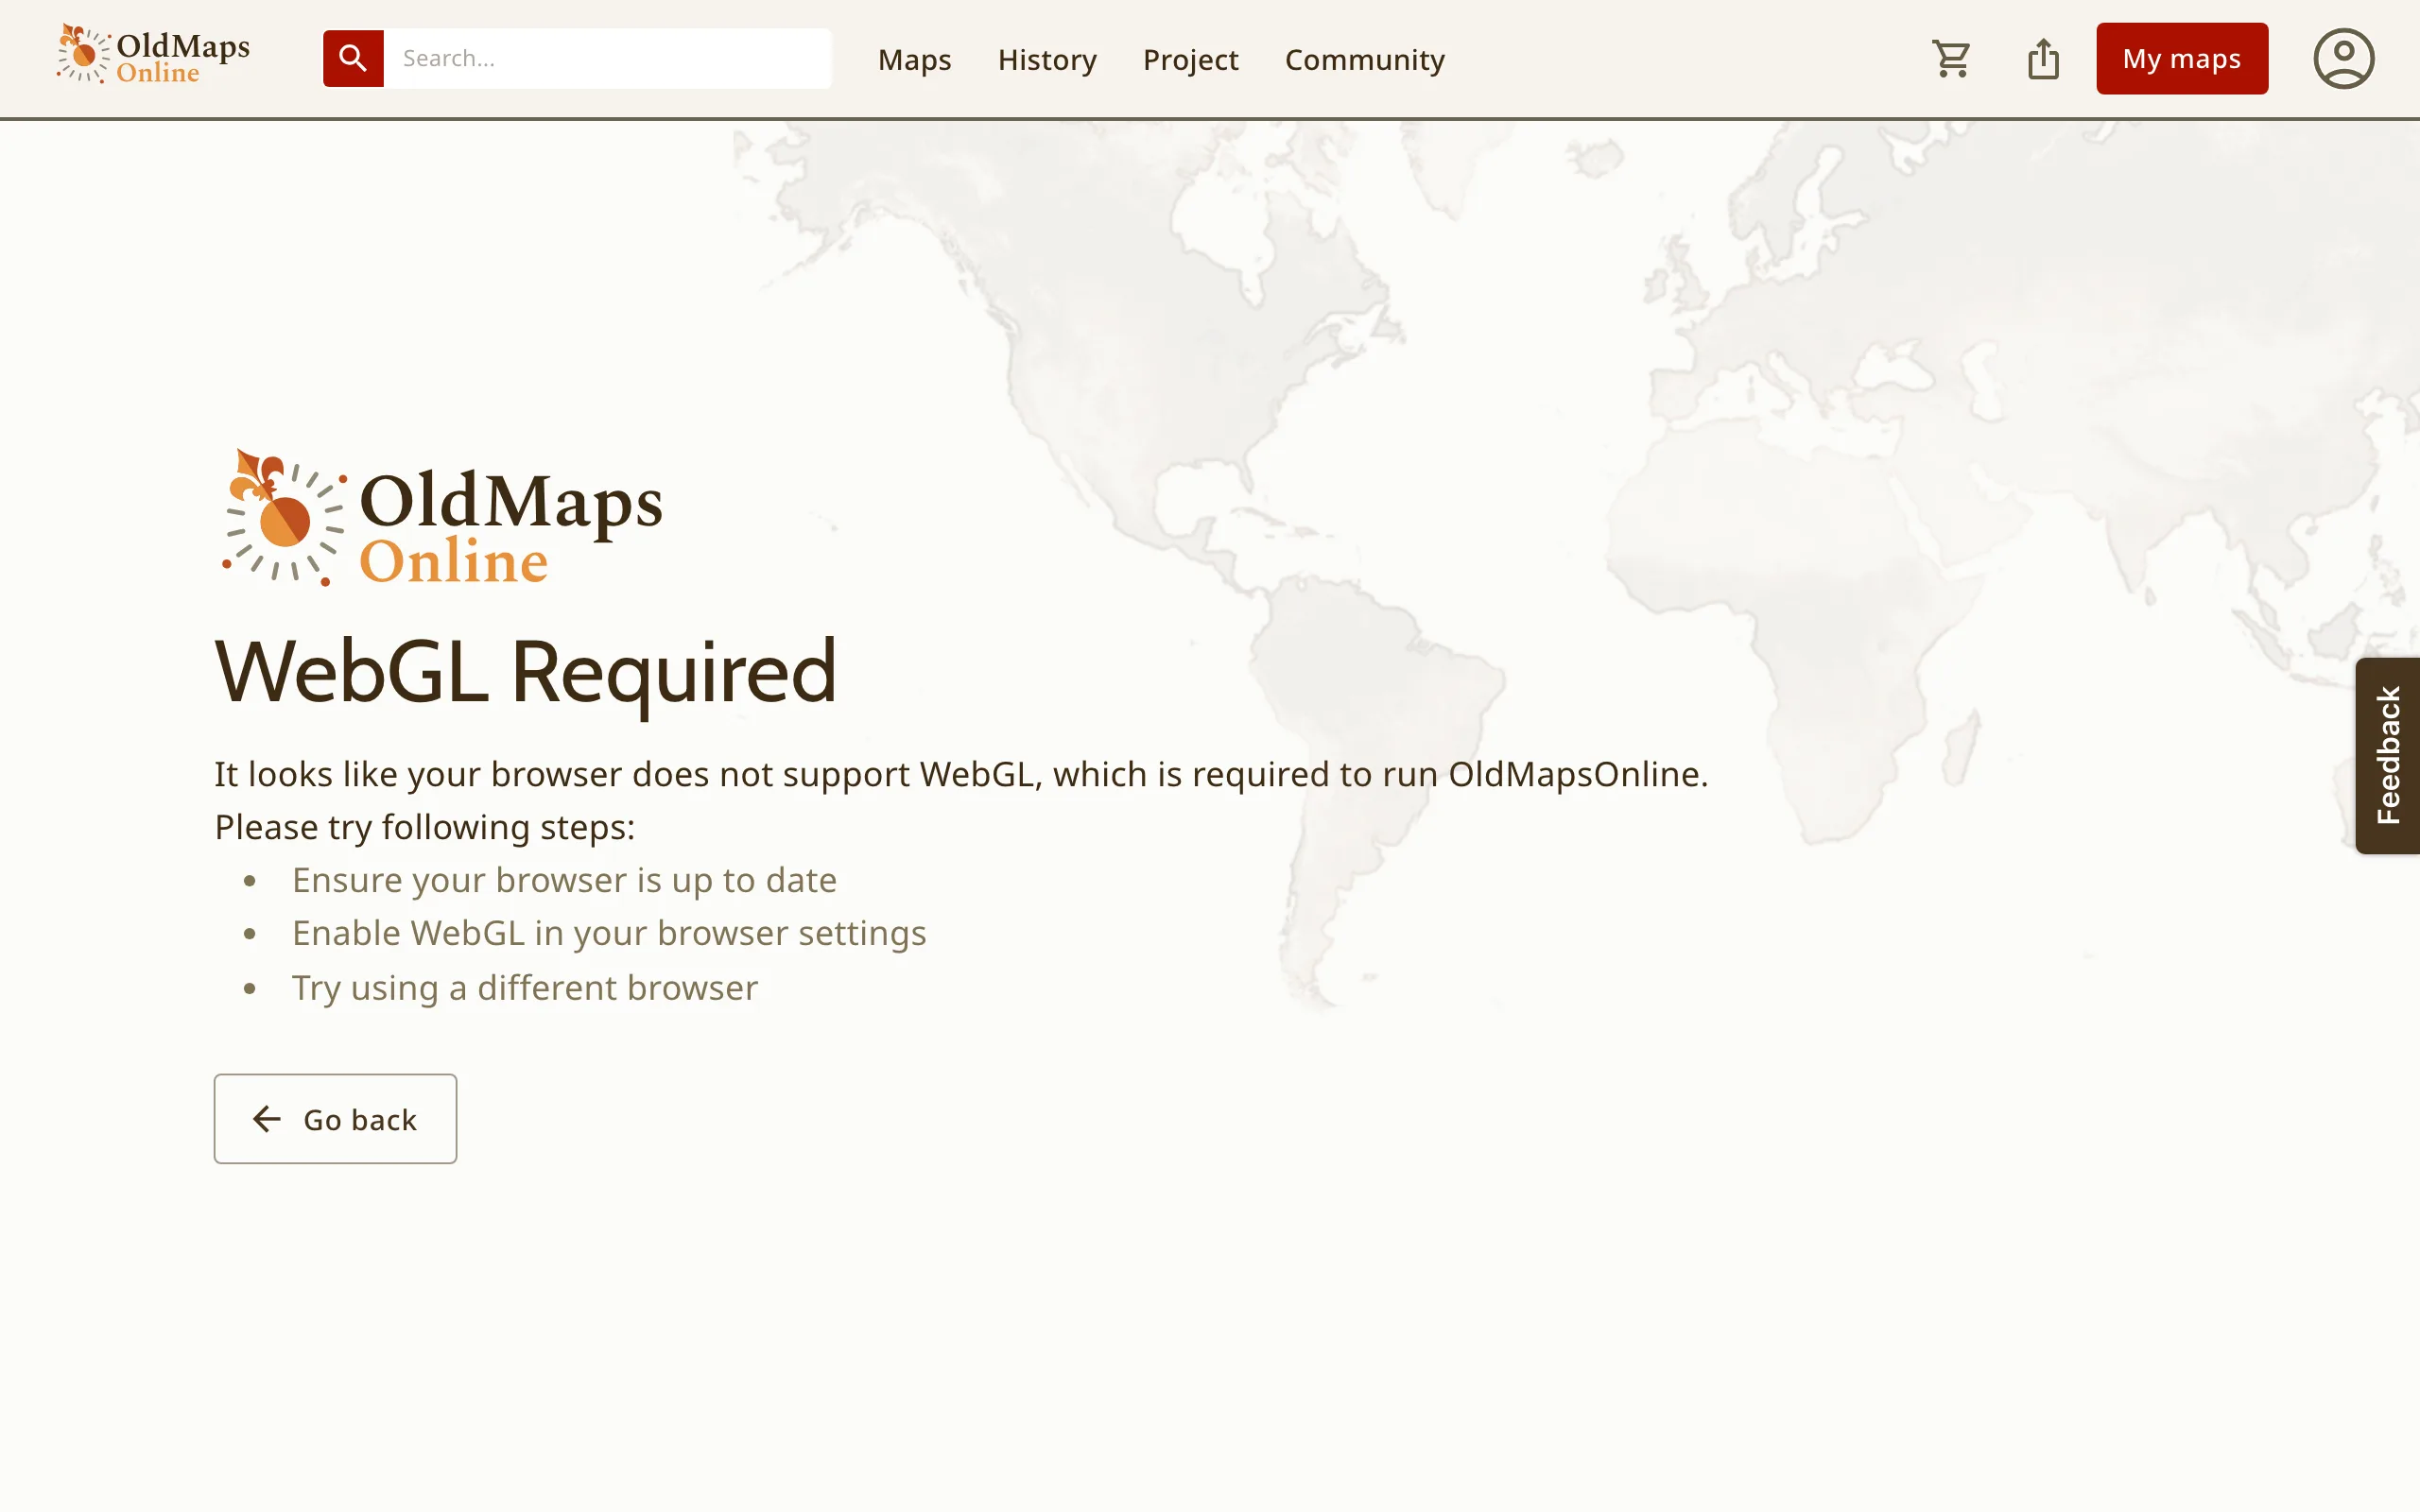
Task: Open My maps button
Action: pyautogui.click(x=2182, y=58)
